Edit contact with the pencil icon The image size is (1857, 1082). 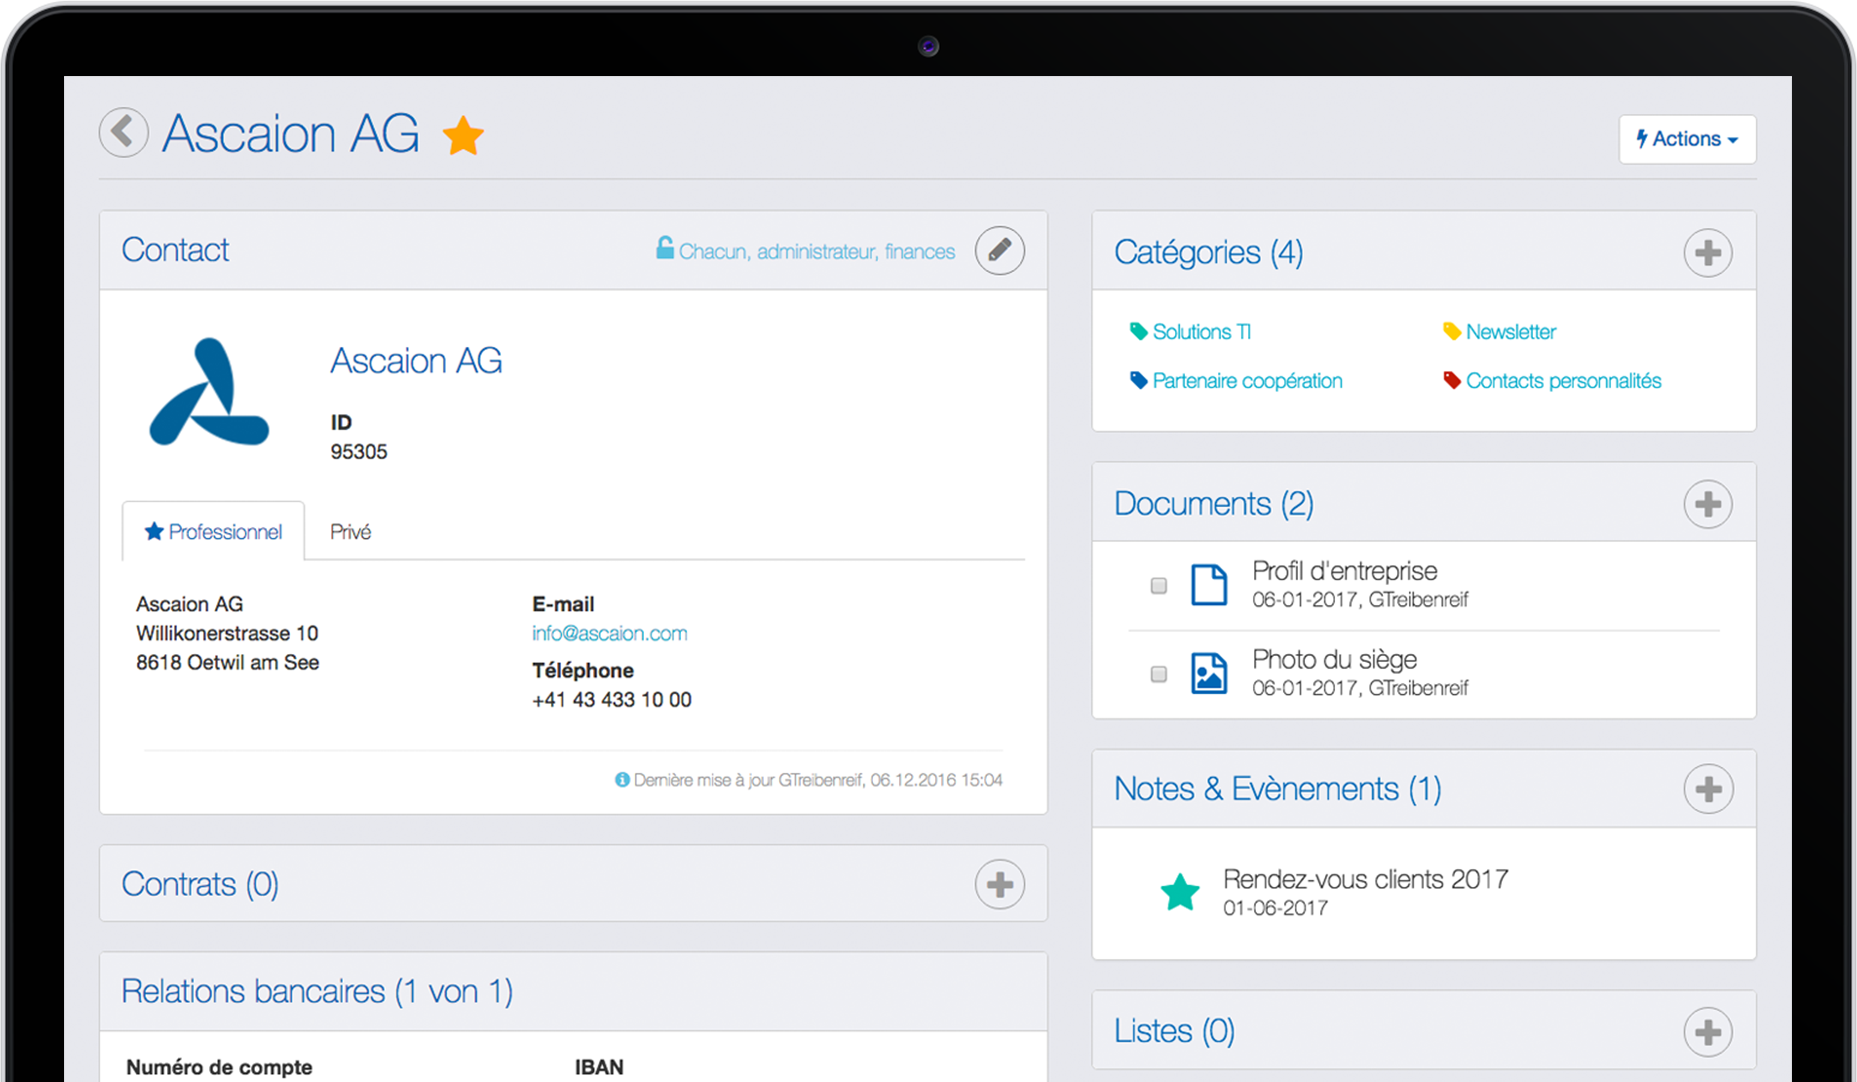(999, 250)
